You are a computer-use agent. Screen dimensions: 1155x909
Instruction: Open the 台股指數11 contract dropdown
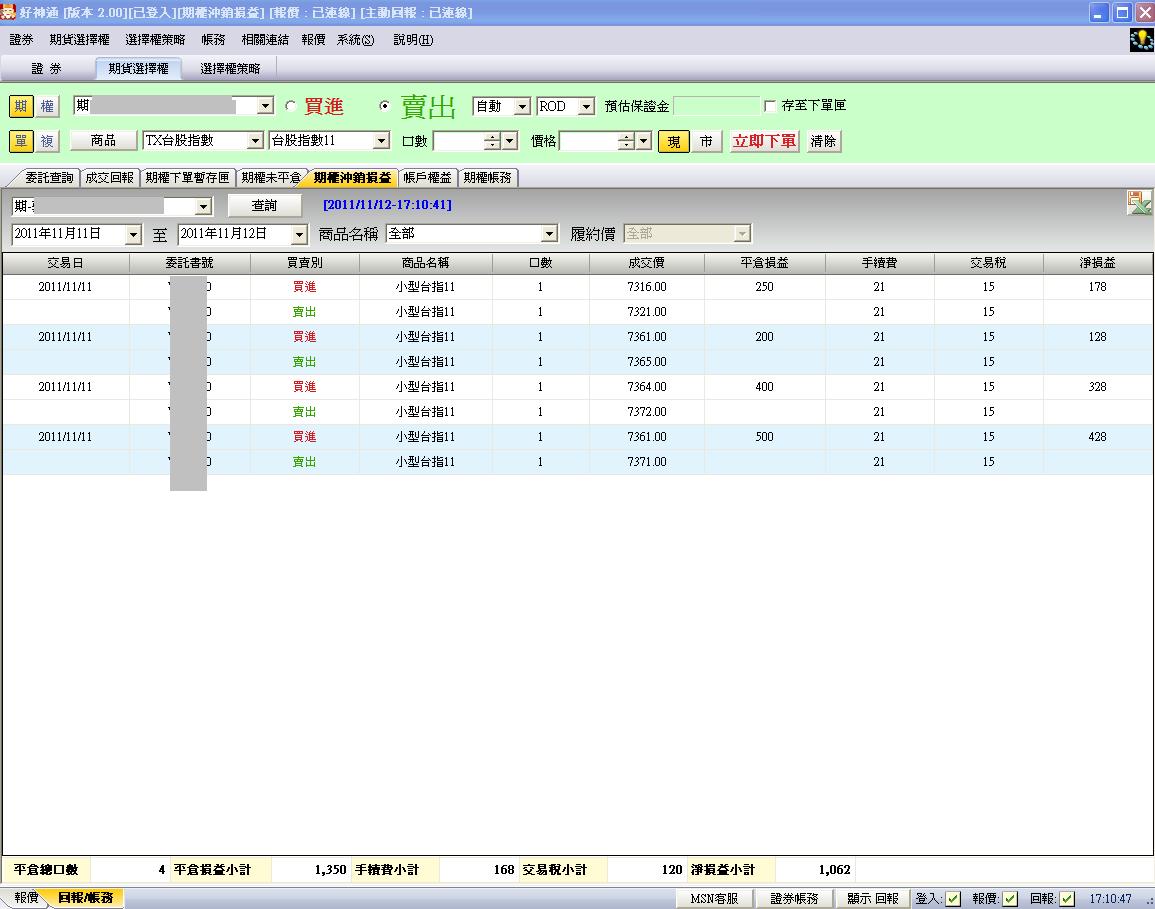(x=381, y=141)
